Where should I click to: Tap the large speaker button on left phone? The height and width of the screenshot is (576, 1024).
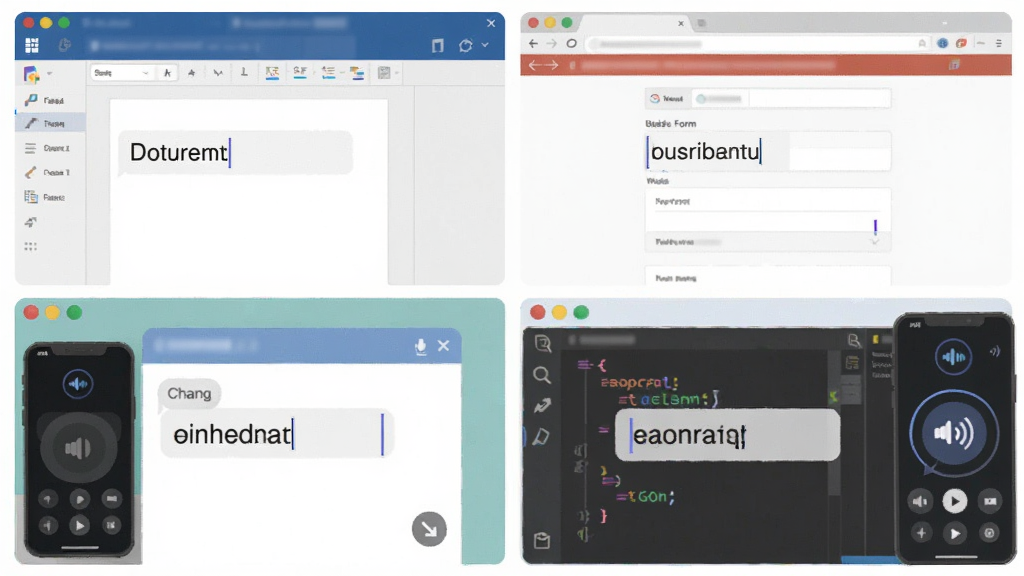(78, 448)
